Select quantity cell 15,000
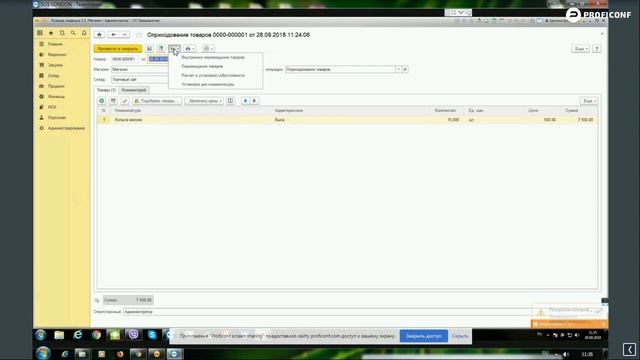 pos(447,120)
